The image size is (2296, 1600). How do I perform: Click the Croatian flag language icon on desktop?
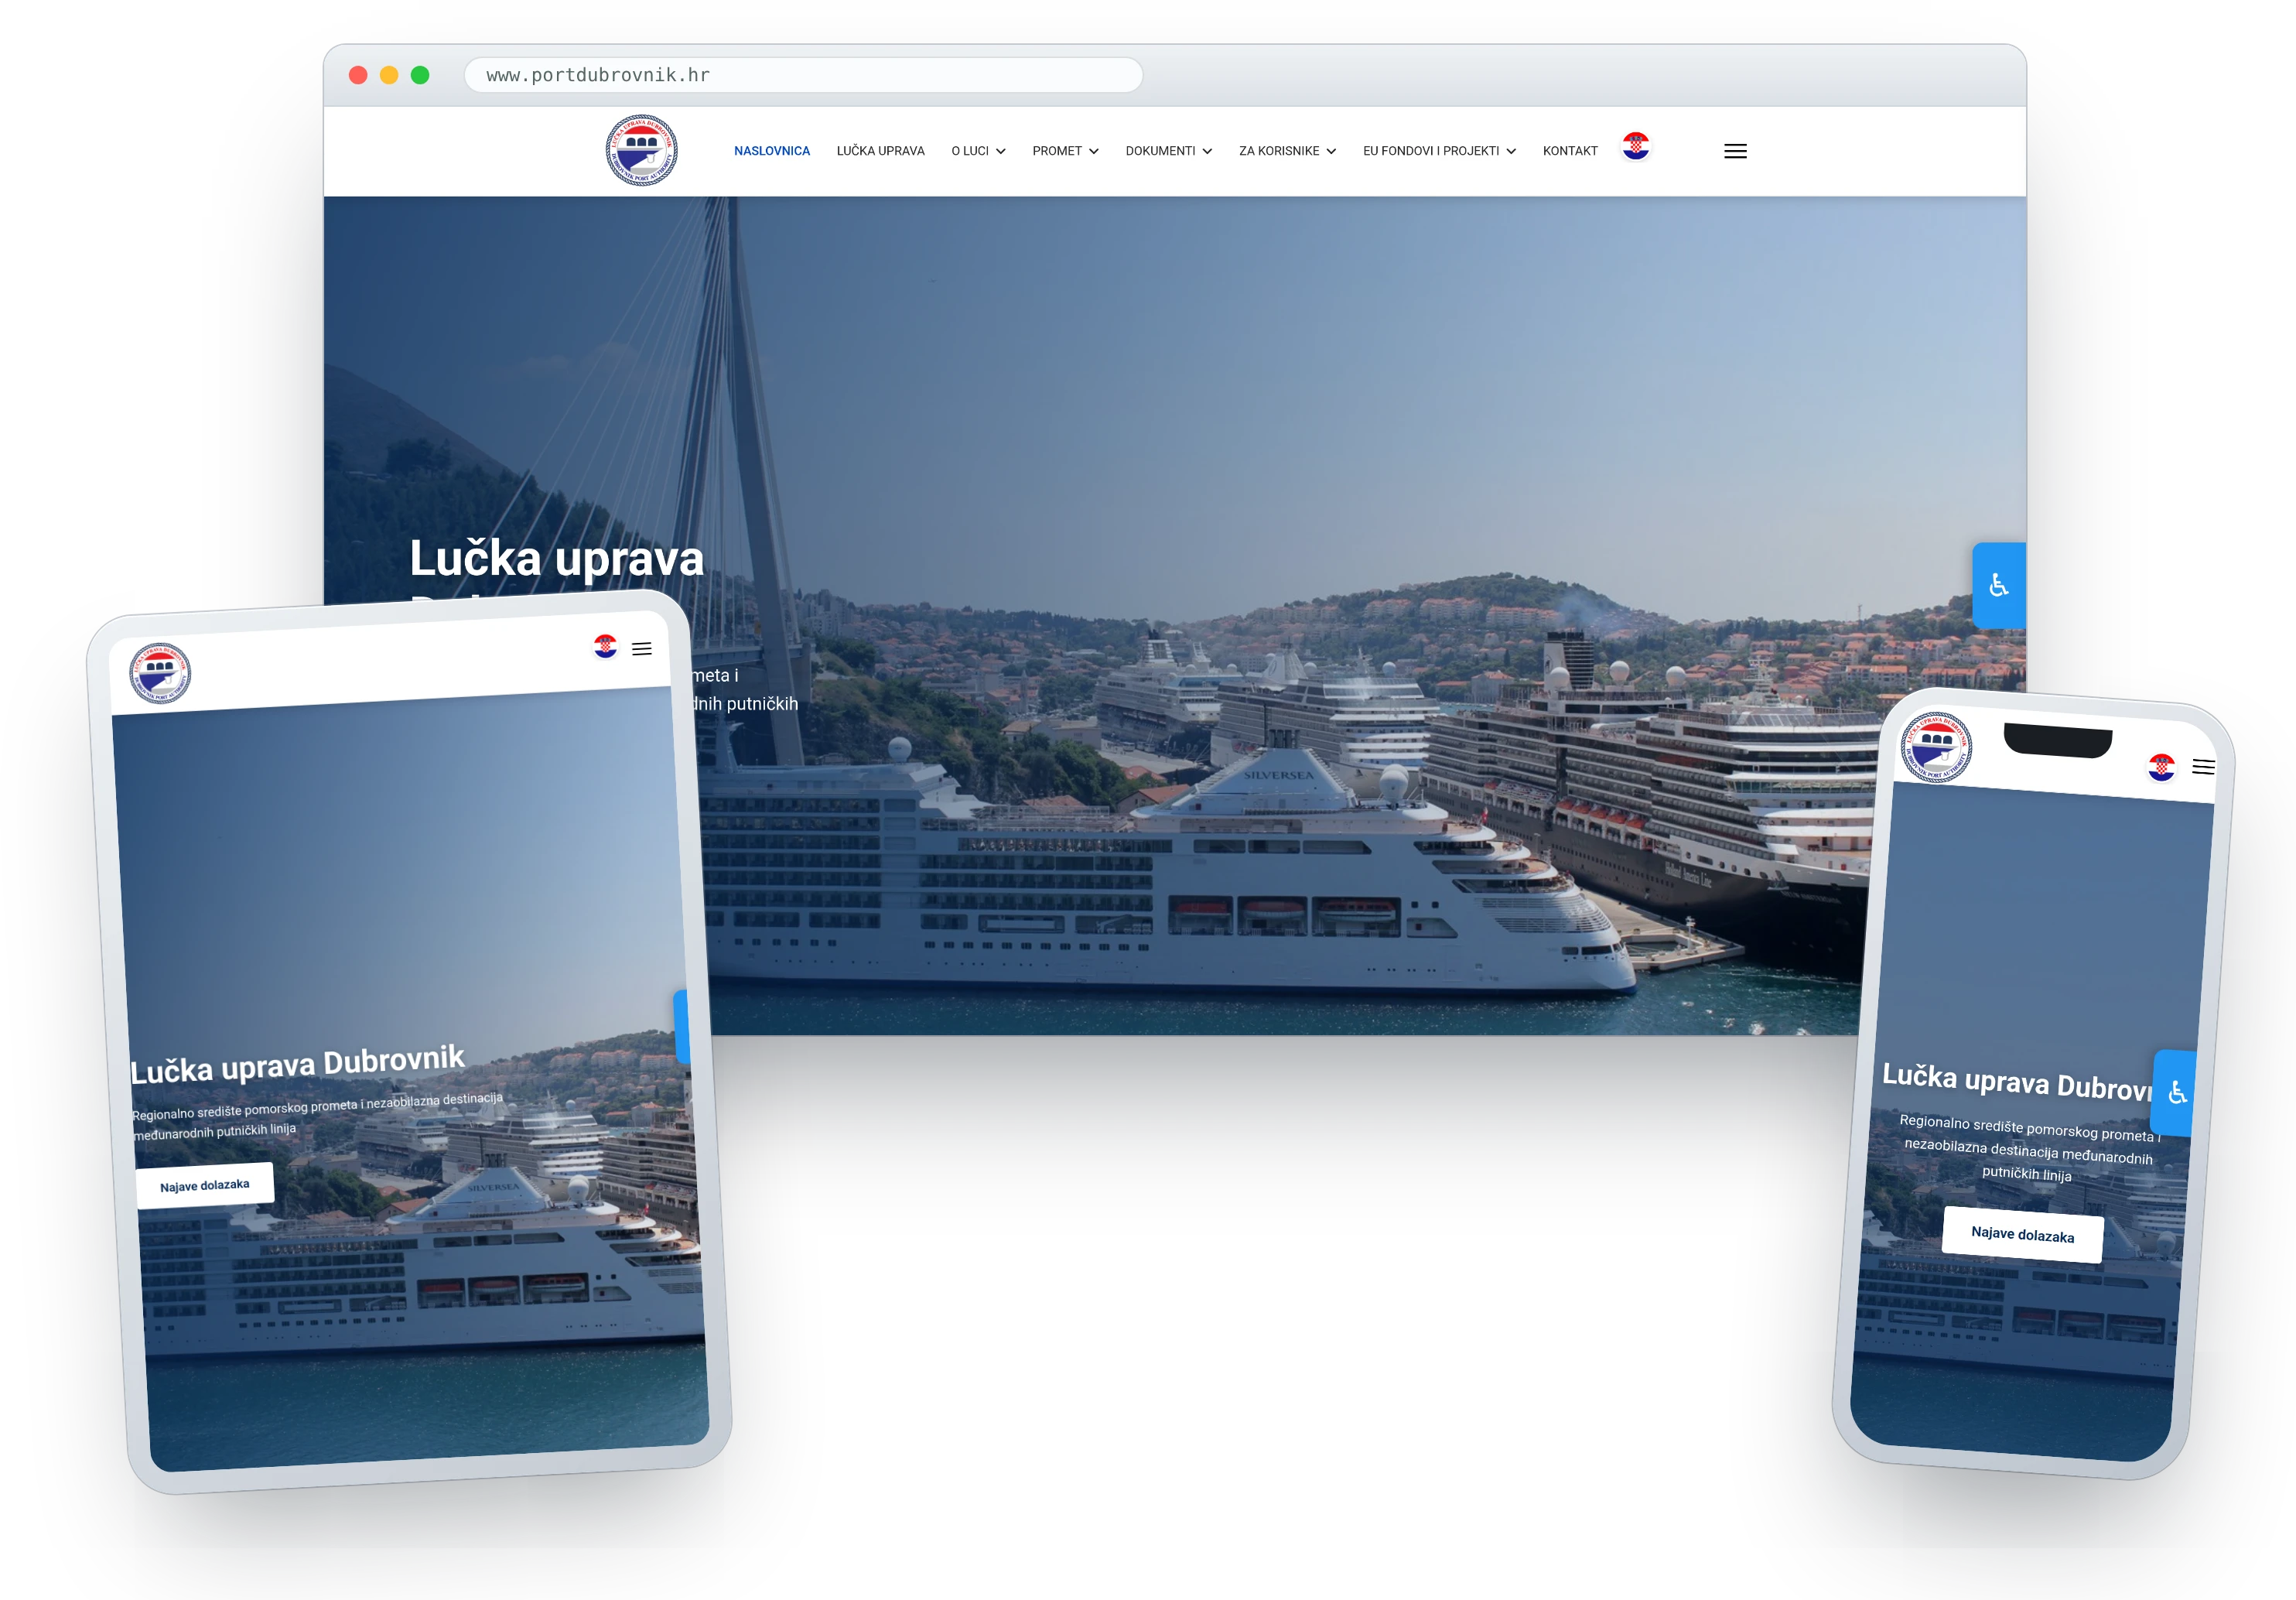1635,146
